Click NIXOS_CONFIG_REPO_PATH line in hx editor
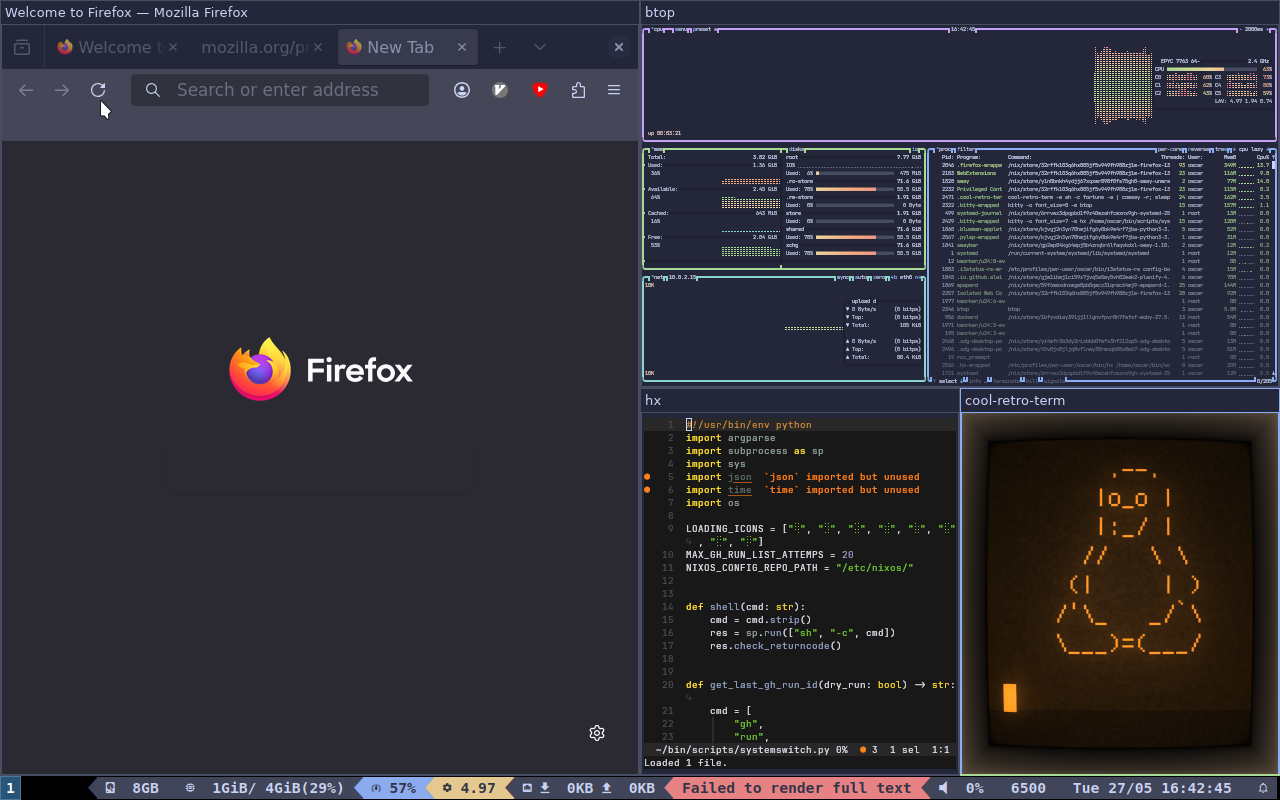Viewport: 1280px width, 800px height. click(x=800, y=568)
